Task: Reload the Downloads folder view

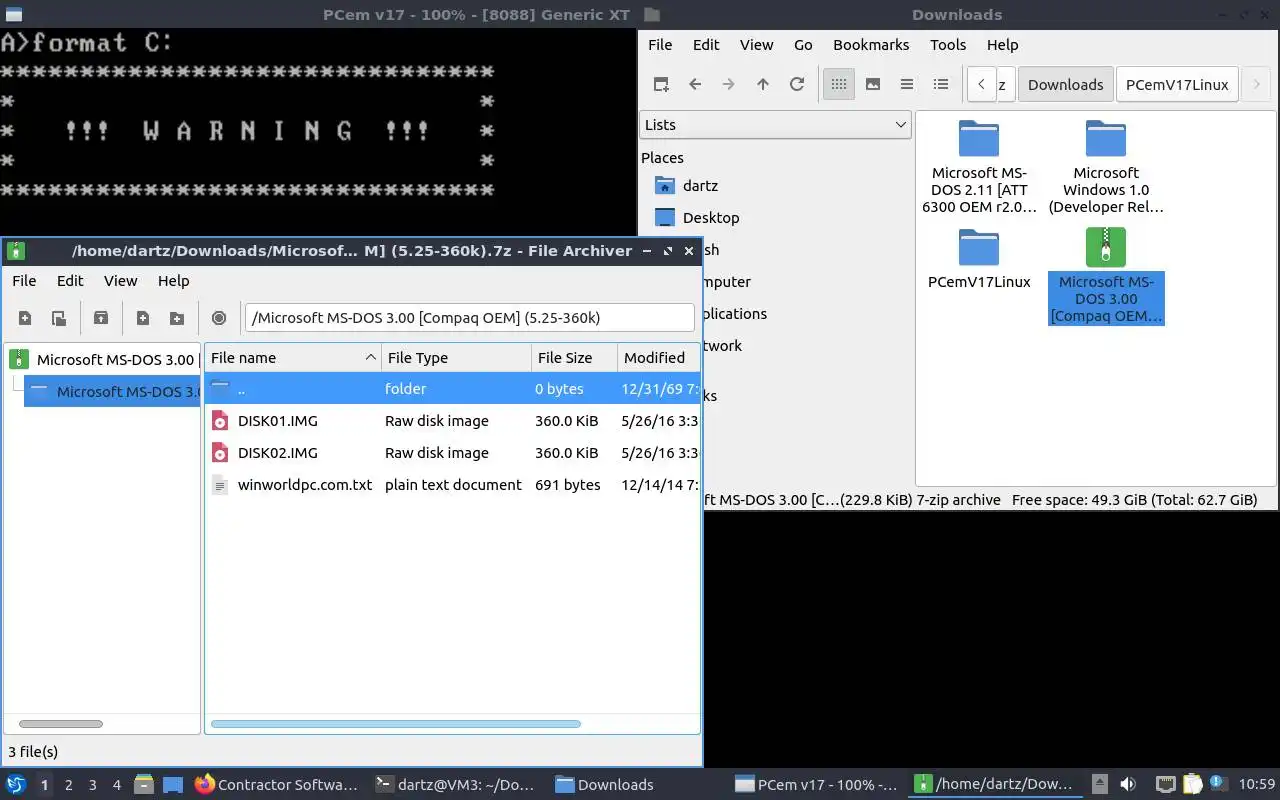Action: 797,84
